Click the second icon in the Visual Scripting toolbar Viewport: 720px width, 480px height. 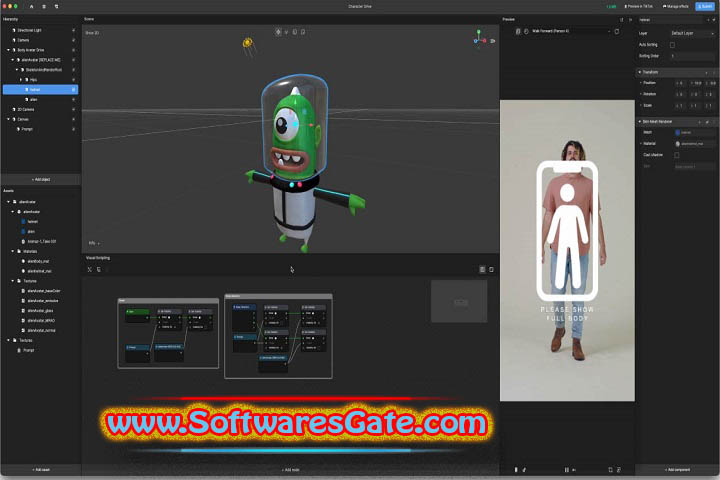click(99, 270)
